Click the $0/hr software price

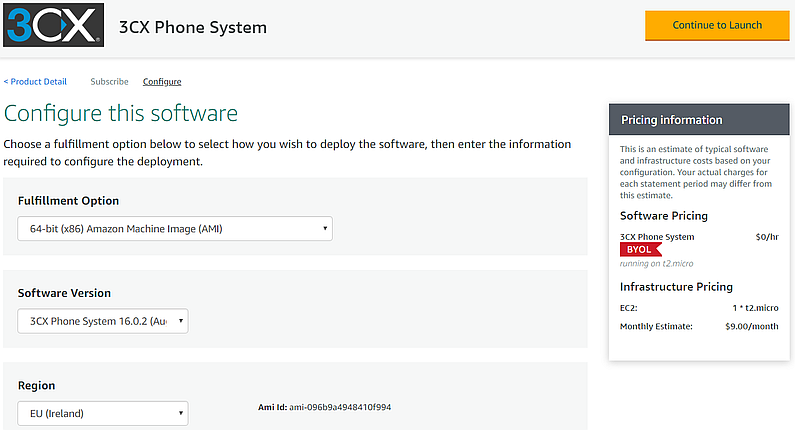[767, 237]
